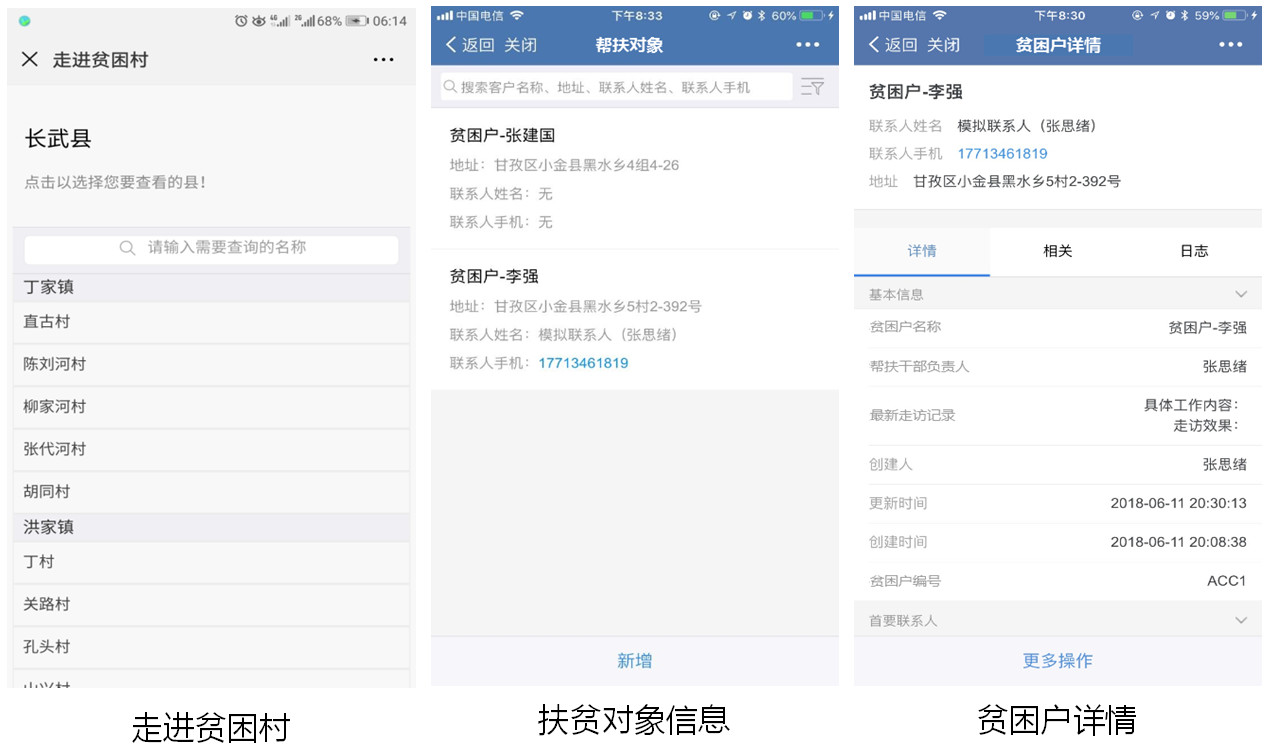Tap the 洪家镇 town header

[x=211, y=527]
